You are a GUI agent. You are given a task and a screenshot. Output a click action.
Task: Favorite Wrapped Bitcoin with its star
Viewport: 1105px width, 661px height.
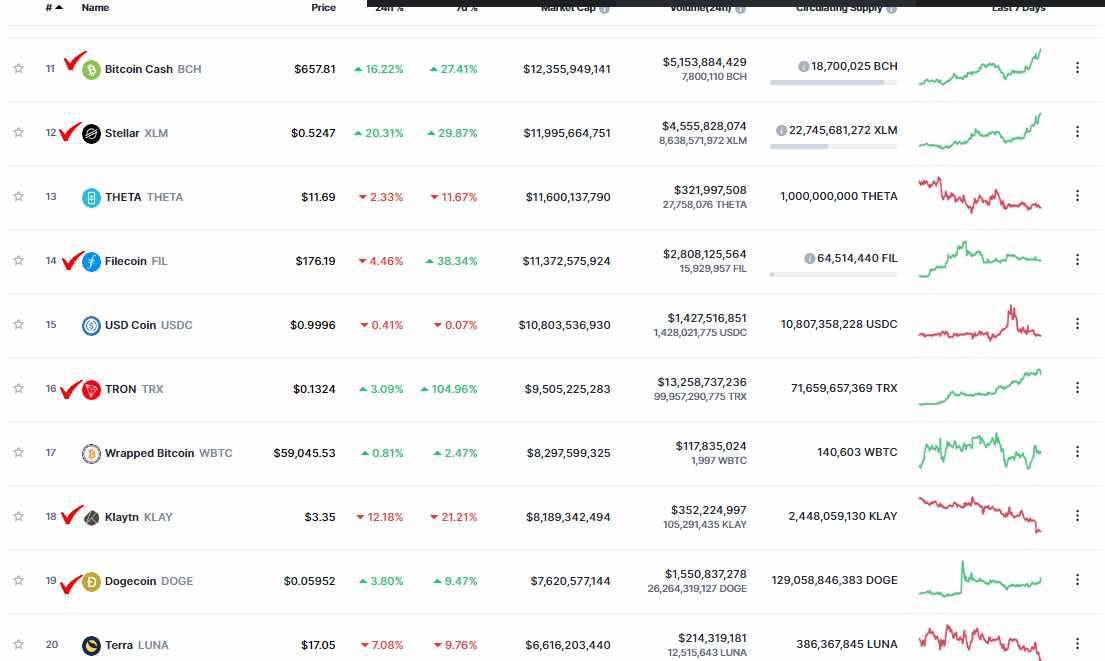point(19,452)
